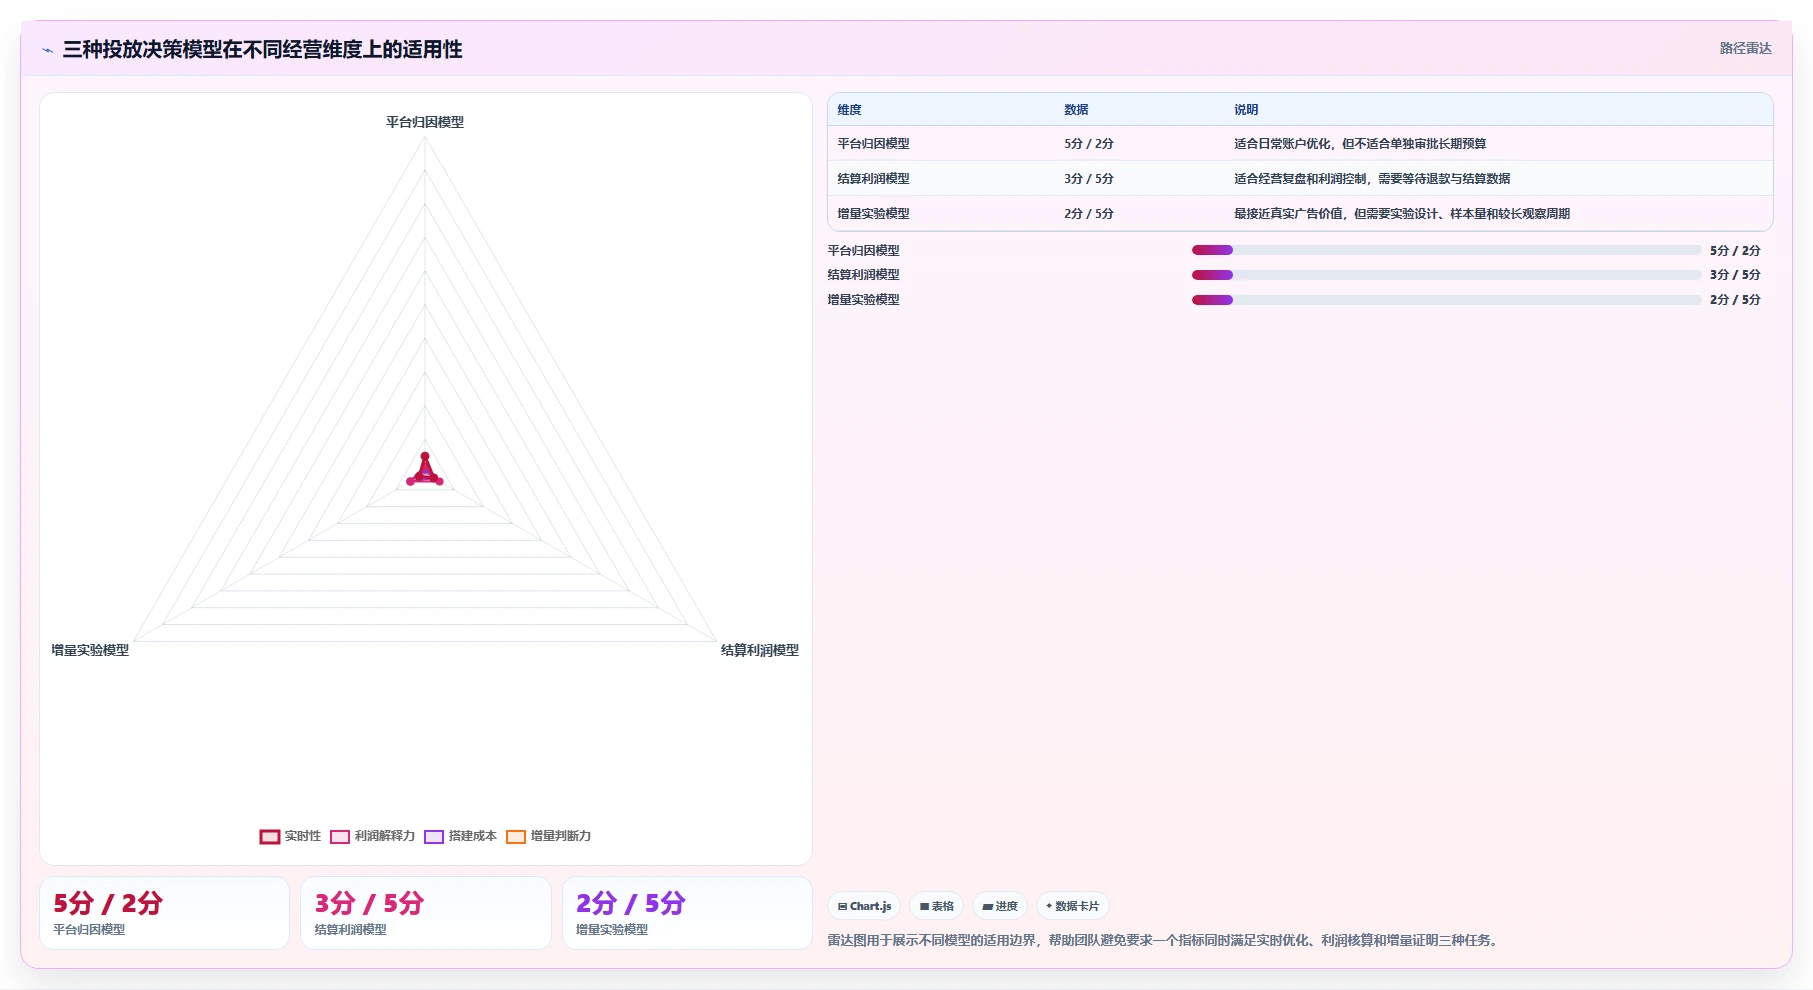1813x990 pixels.
Task: Click the 结算利润模型 progress bar
Action: 1446,275
